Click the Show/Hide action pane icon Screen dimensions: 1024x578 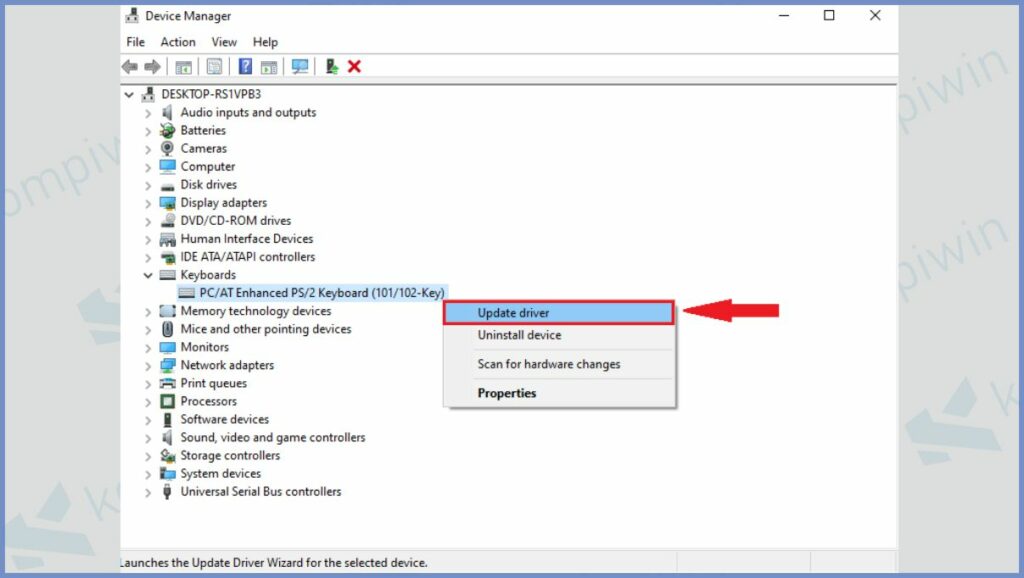[x=270, y=66]
